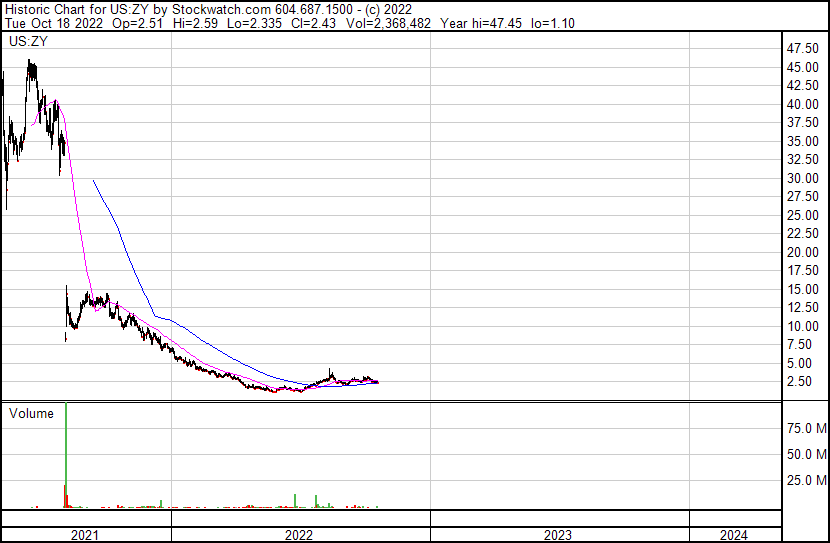This screenshot has height=543, width=830.
Task: Click the 25.0 M volume axis label
Action: (806, 480)
